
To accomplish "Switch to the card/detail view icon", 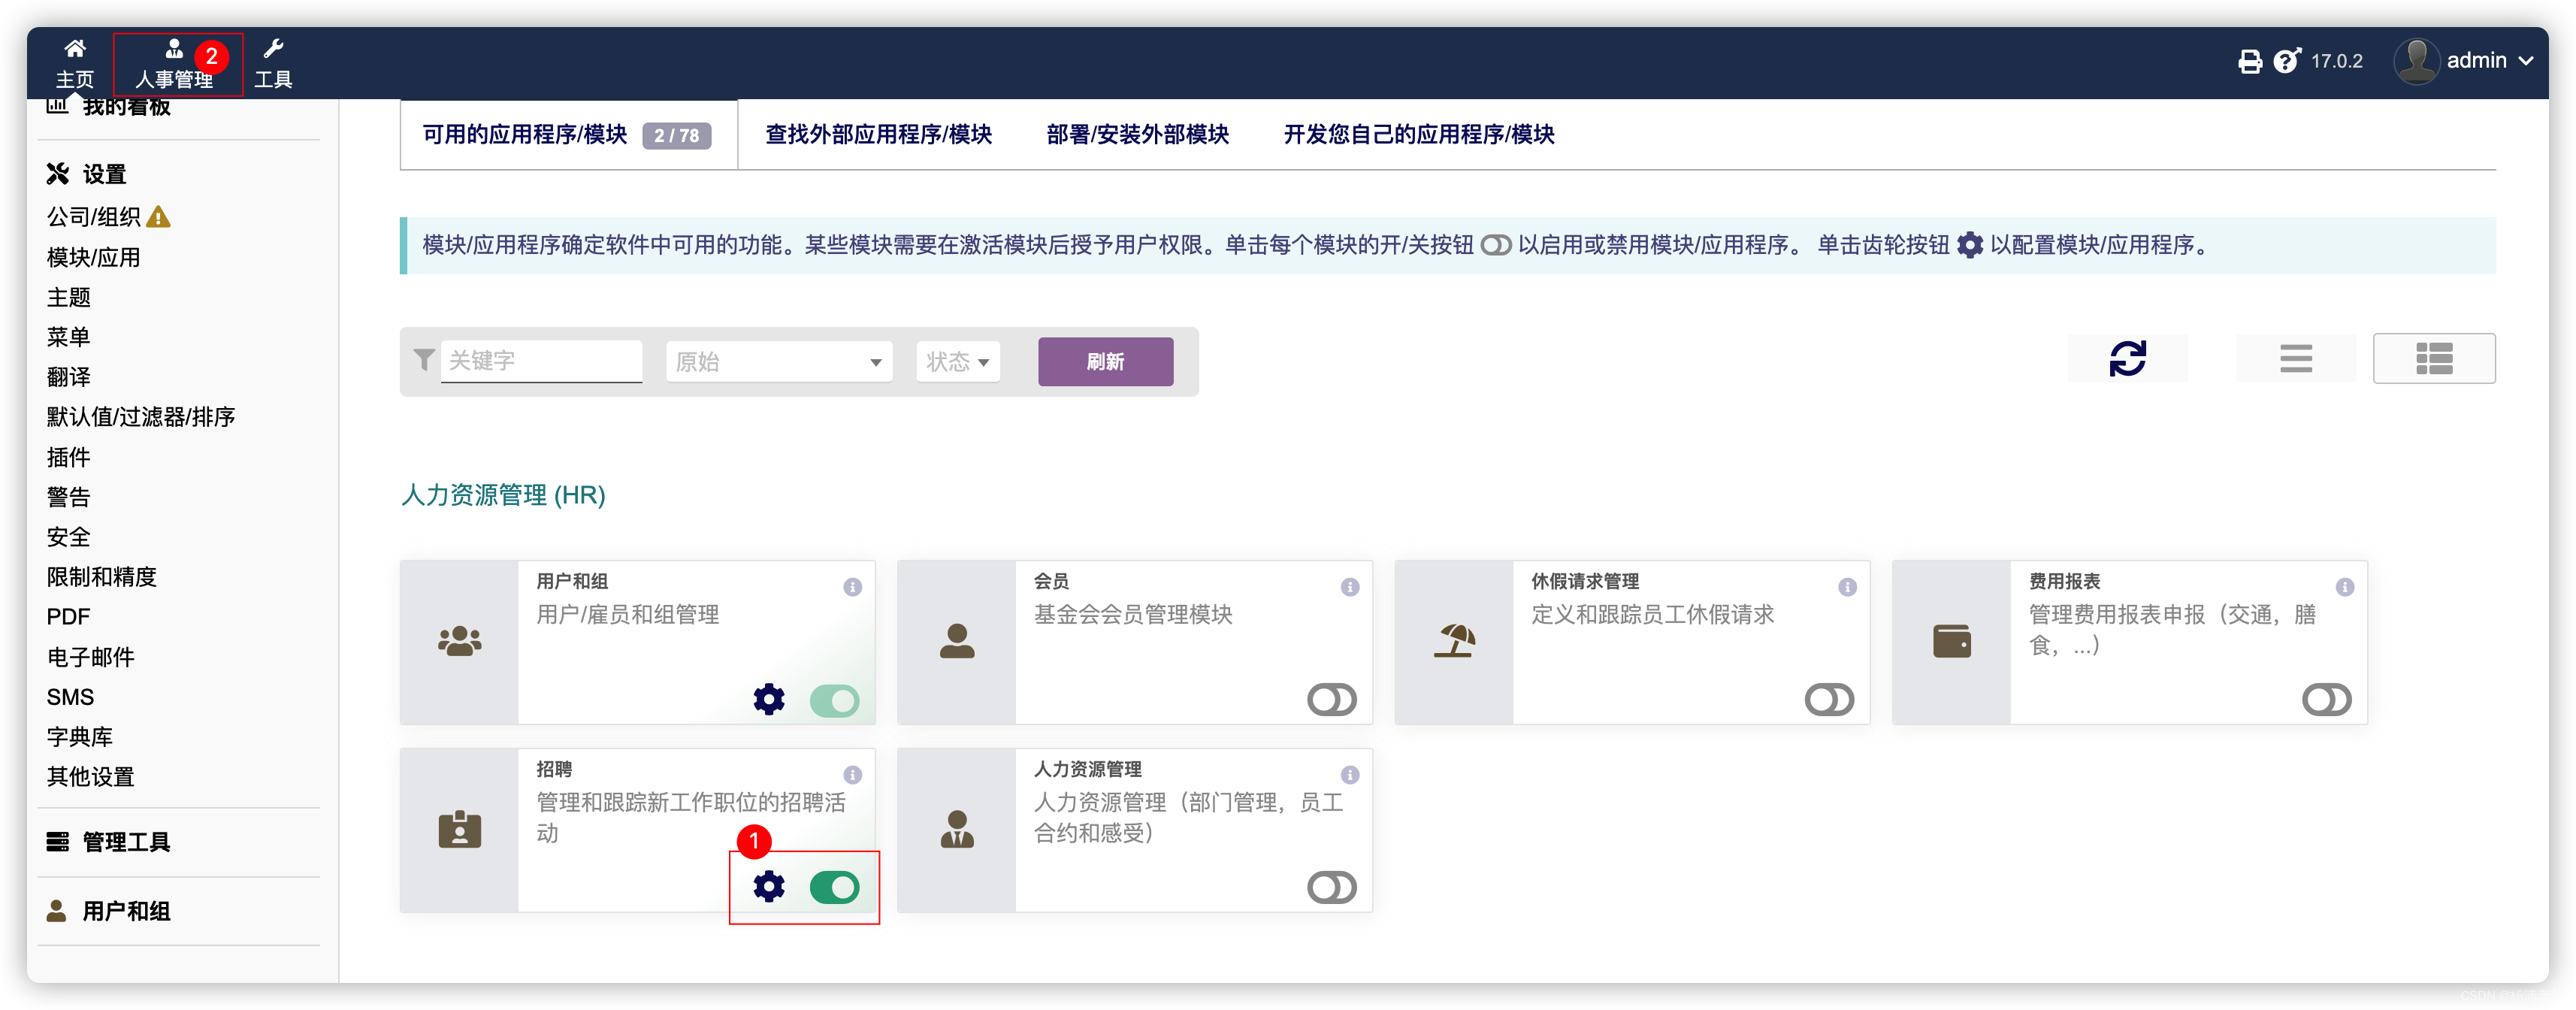I will [x=2433, y=358].
